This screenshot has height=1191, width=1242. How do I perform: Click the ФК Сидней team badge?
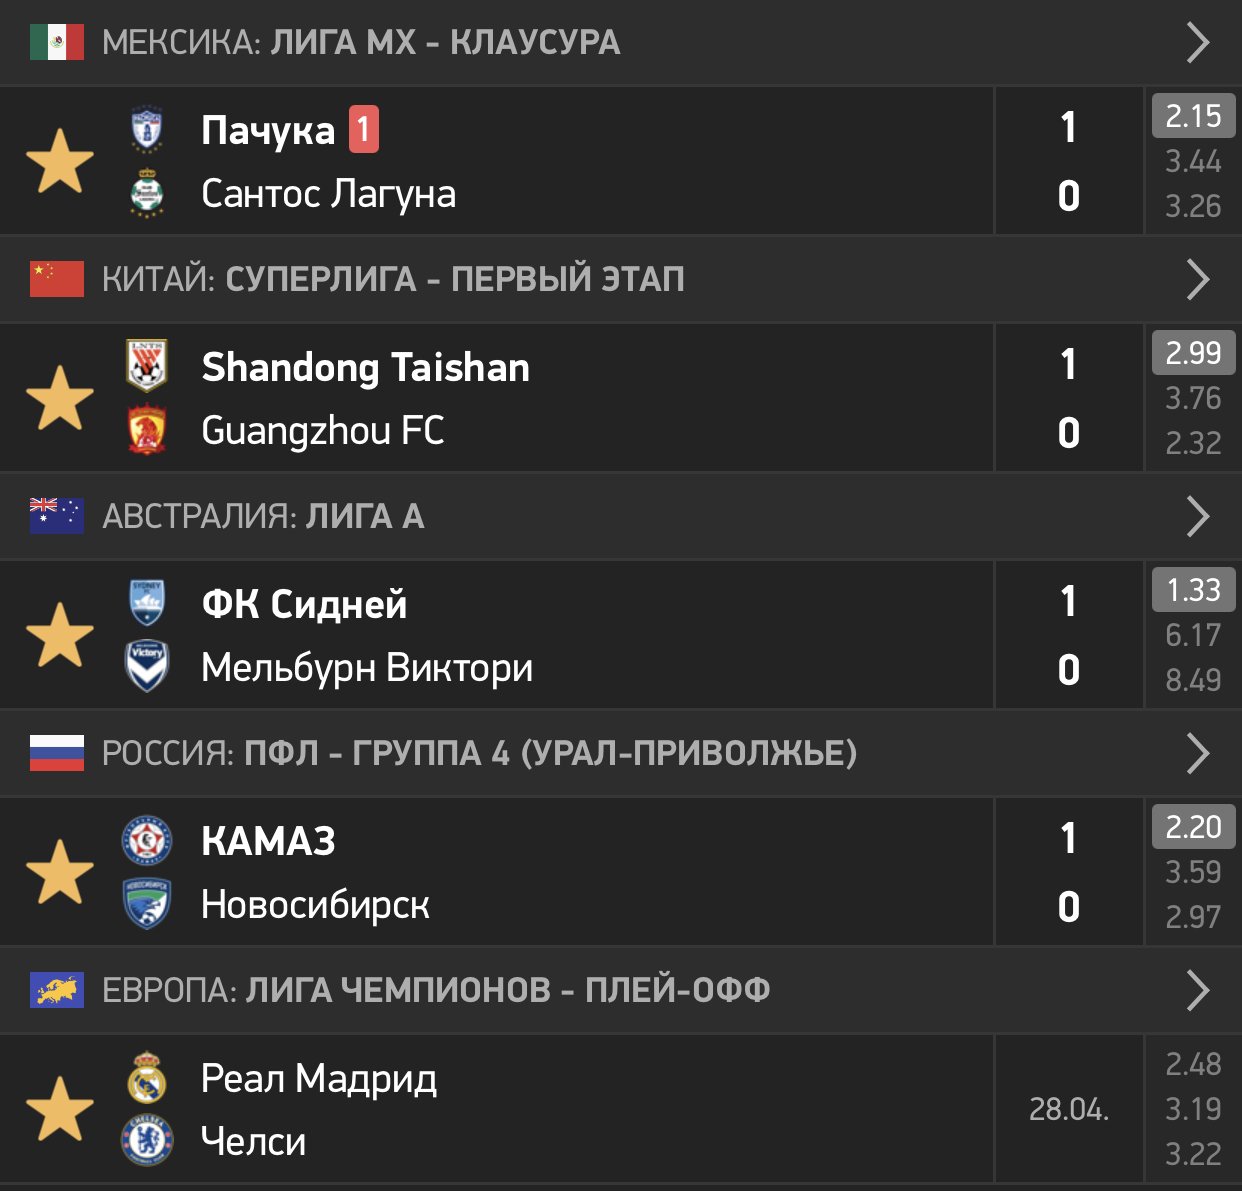147,603
